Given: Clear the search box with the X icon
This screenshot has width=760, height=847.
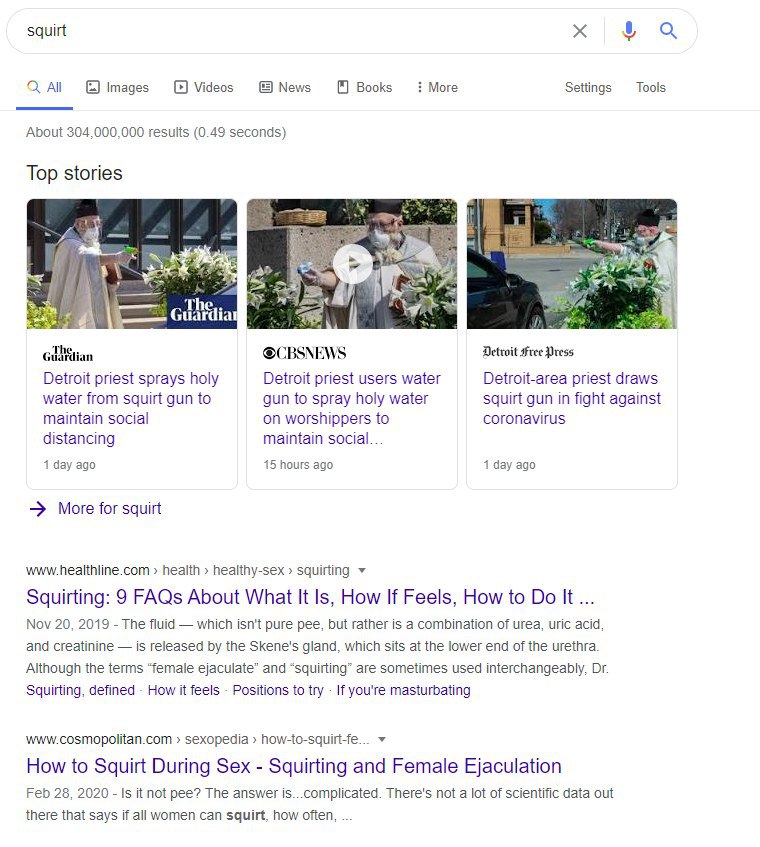Looking at the screenshot, I should tap(580, 31).
